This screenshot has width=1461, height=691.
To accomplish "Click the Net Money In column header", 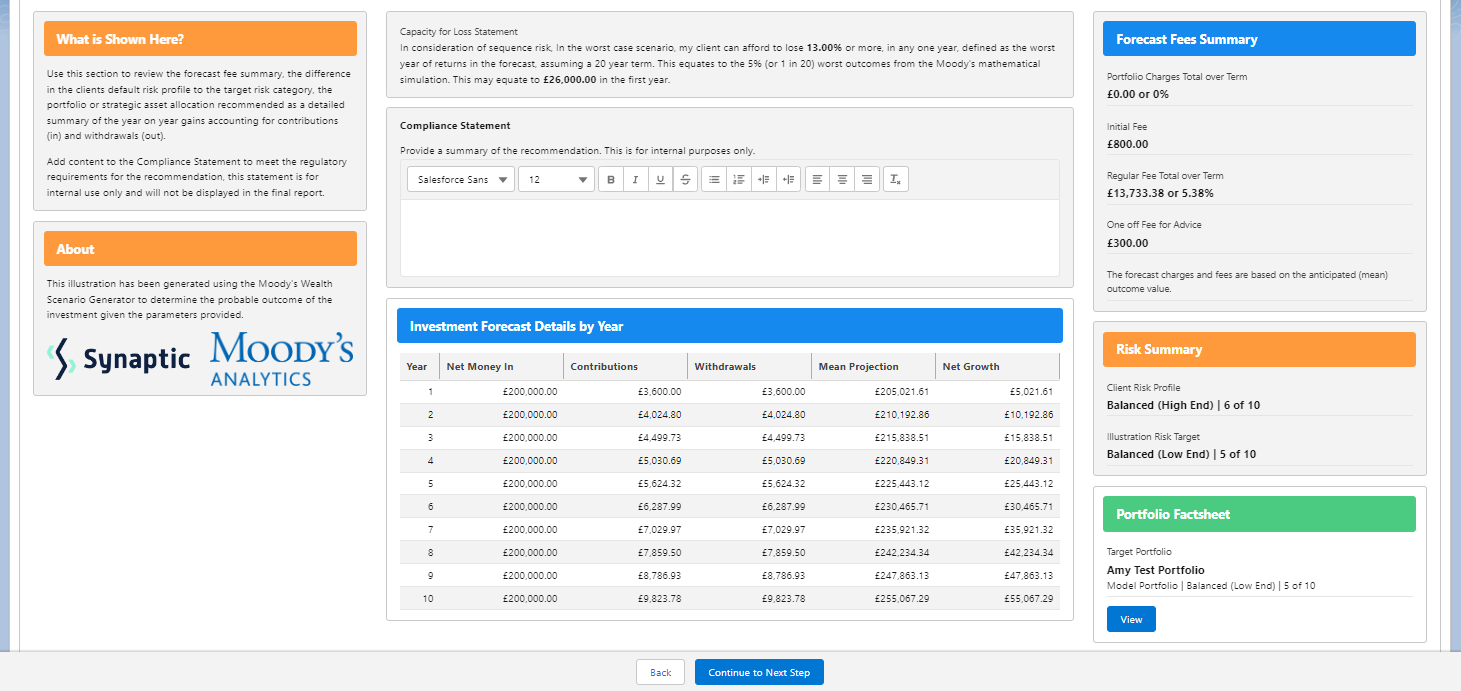I will click(501, 366).
